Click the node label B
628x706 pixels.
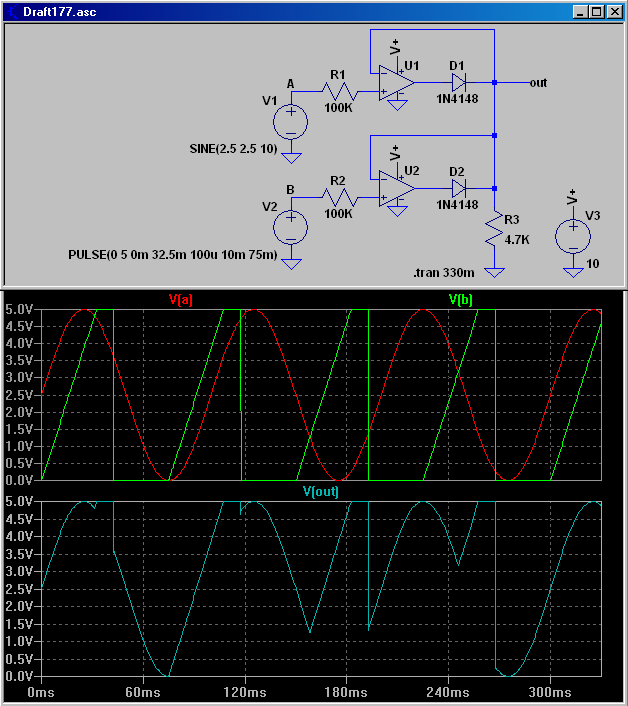(290, 190)
